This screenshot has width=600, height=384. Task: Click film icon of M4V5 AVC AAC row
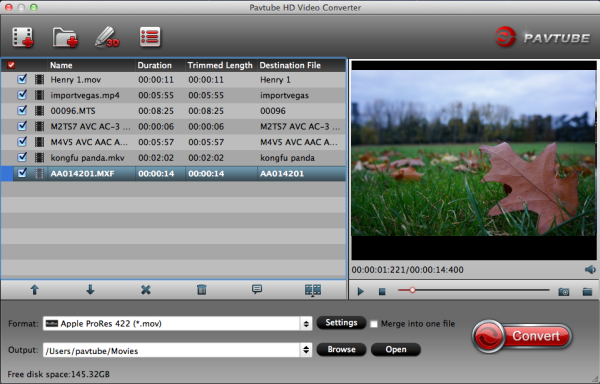[39, 142]
